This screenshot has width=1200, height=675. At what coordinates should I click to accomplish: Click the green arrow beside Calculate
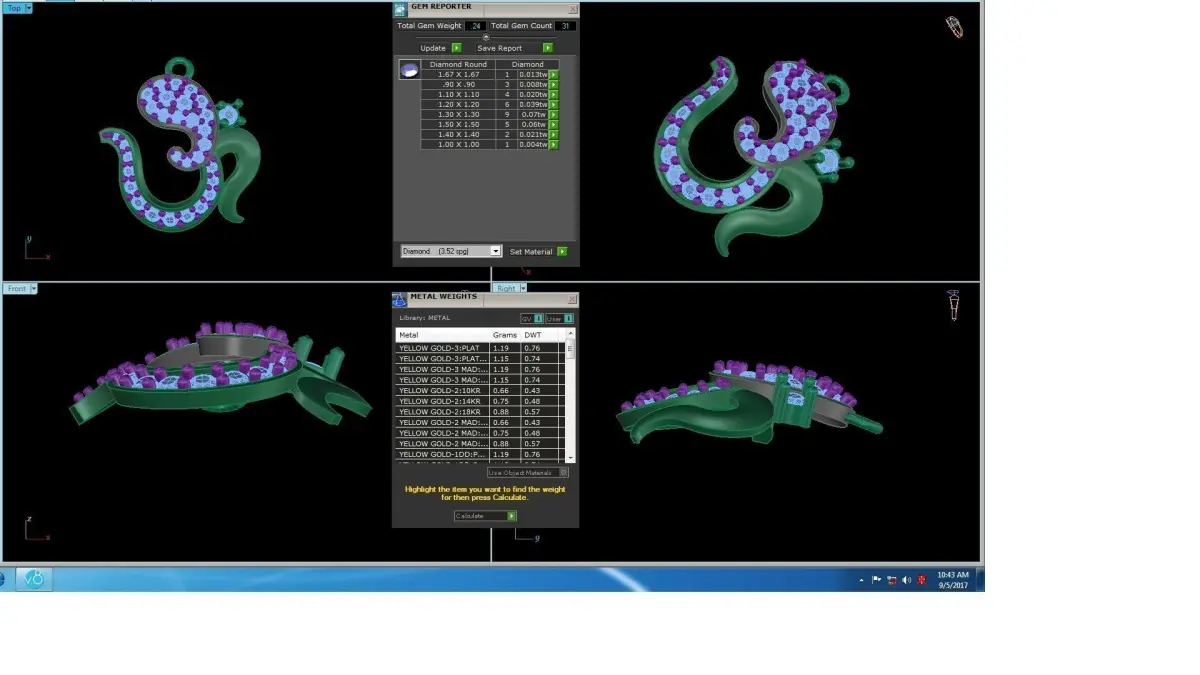512,516
